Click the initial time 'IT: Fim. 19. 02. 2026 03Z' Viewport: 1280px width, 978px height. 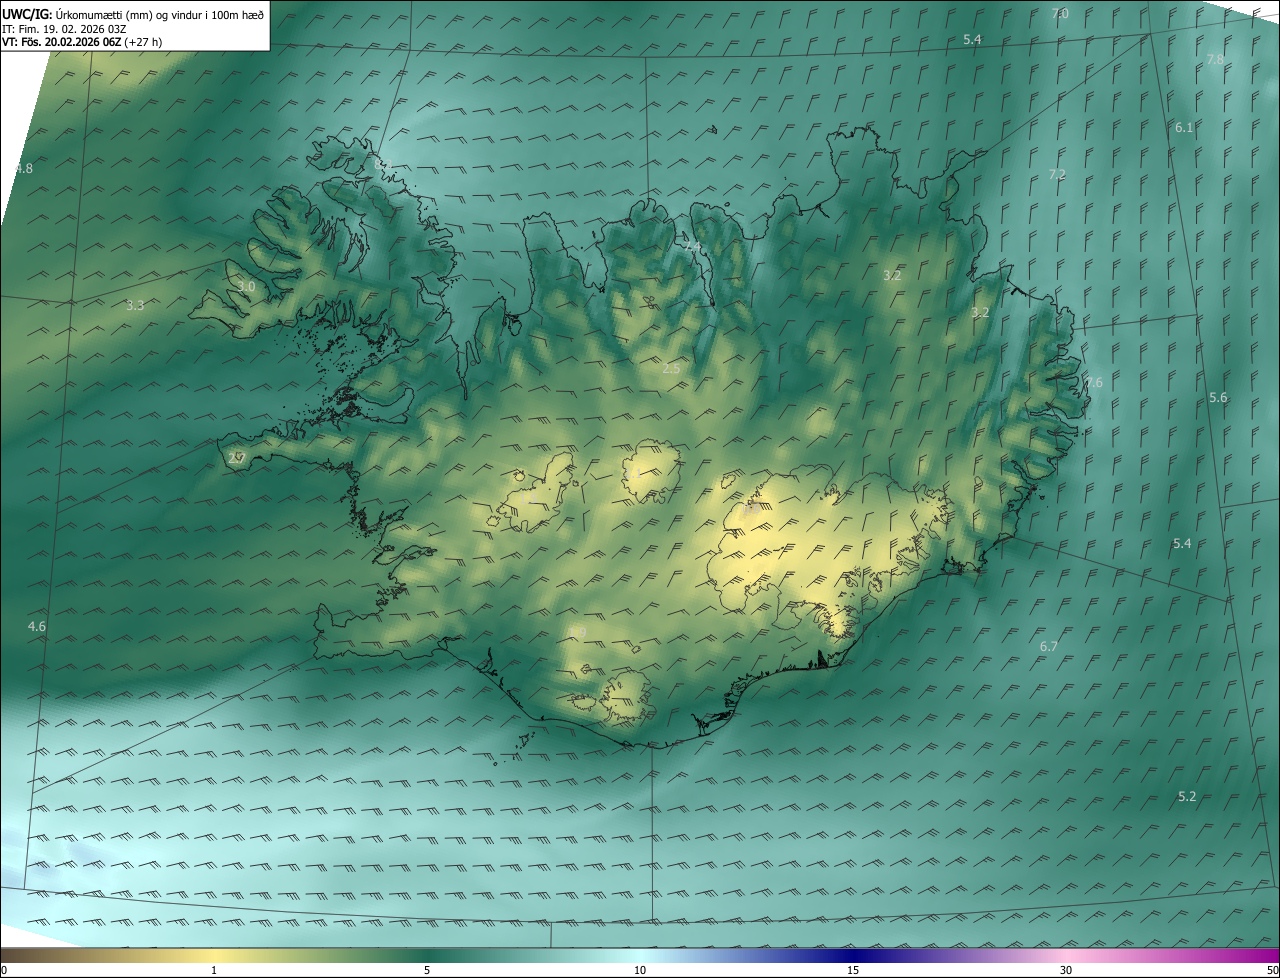click(64, 28)
